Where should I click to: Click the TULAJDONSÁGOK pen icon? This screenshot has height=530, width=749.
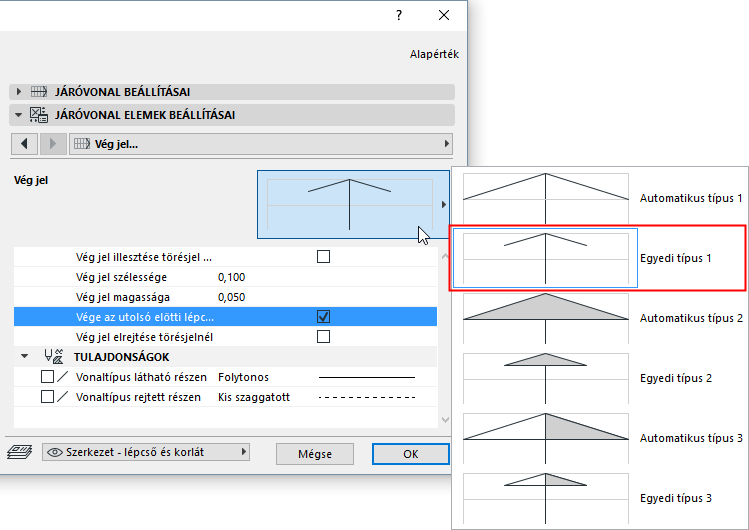(x=54, y=357)
